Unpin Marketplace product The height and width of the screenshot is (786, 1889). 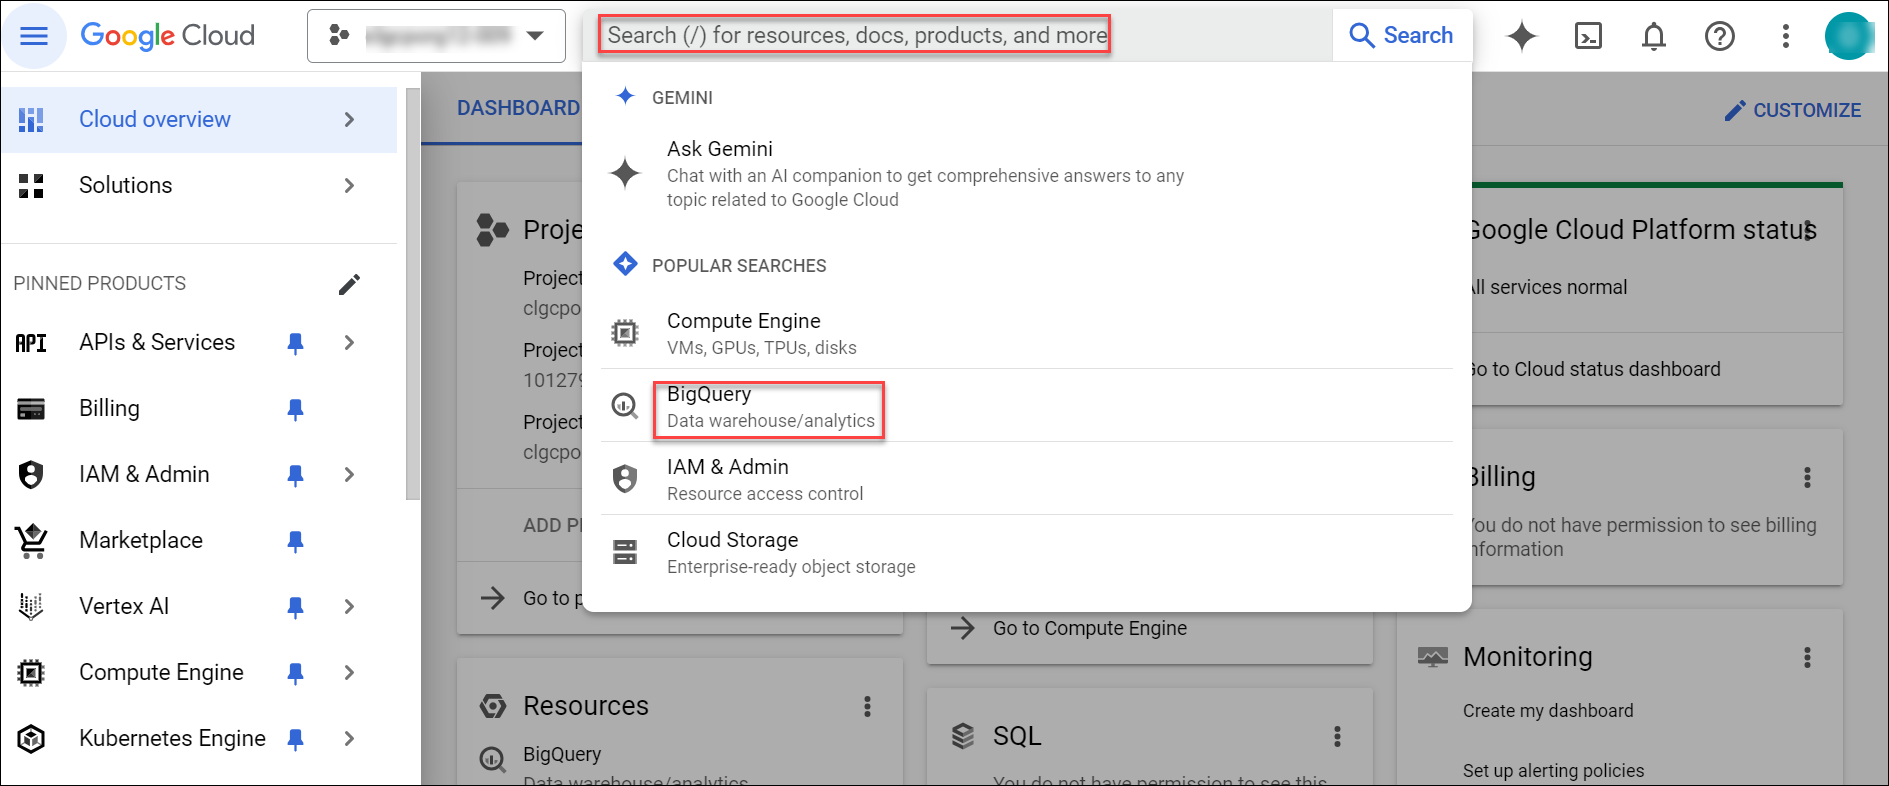295,541
